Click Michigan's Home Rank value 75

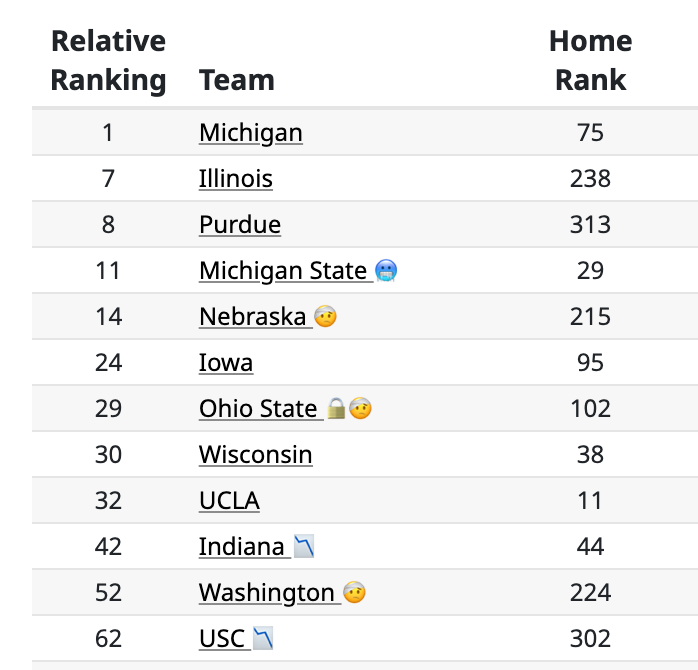[x=590, y=133]
